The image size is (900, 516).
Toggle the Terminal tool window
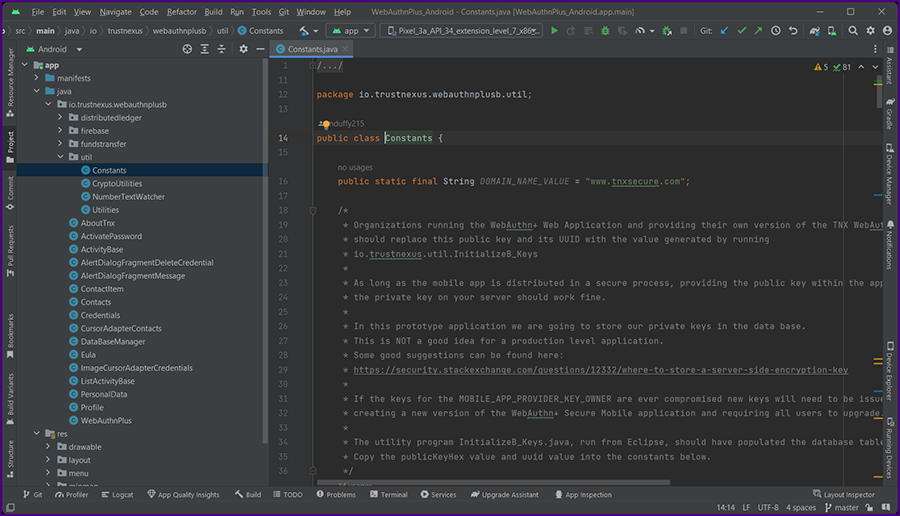coord(387,494)
